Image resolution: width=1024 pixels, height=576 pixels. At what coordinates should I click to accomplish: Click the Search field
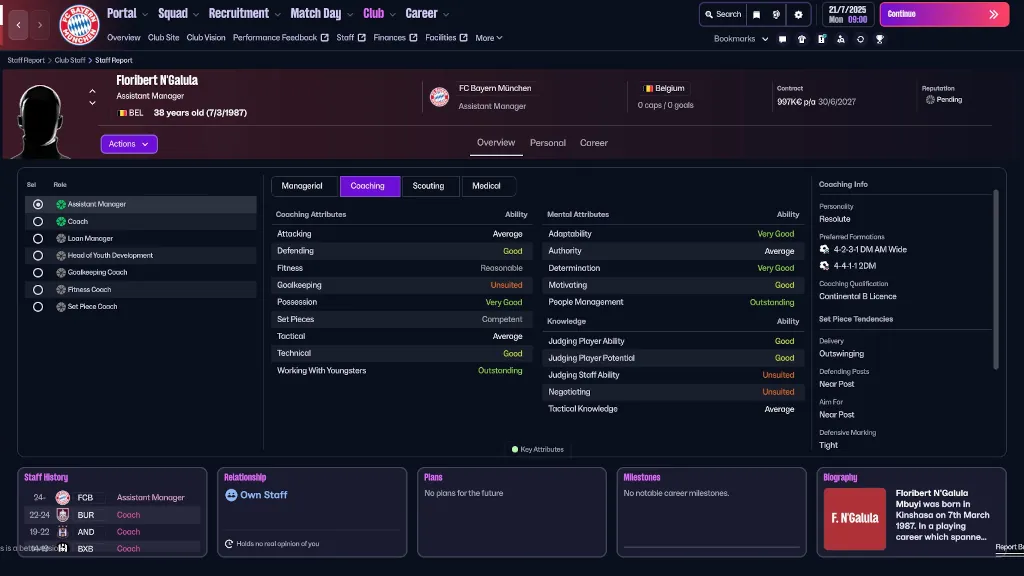723,14
